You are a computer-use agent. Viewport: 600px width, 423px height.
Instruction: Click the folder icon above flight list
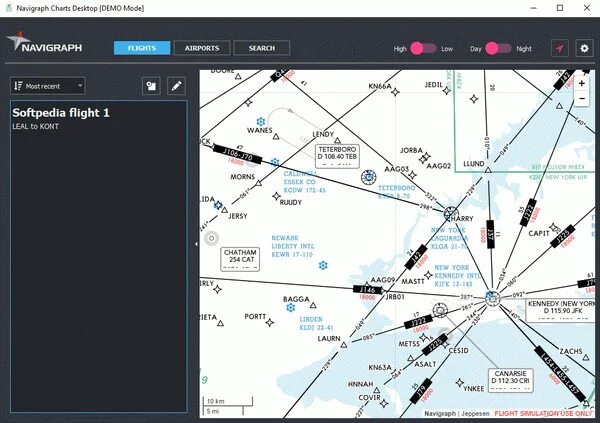pos(151,86)
